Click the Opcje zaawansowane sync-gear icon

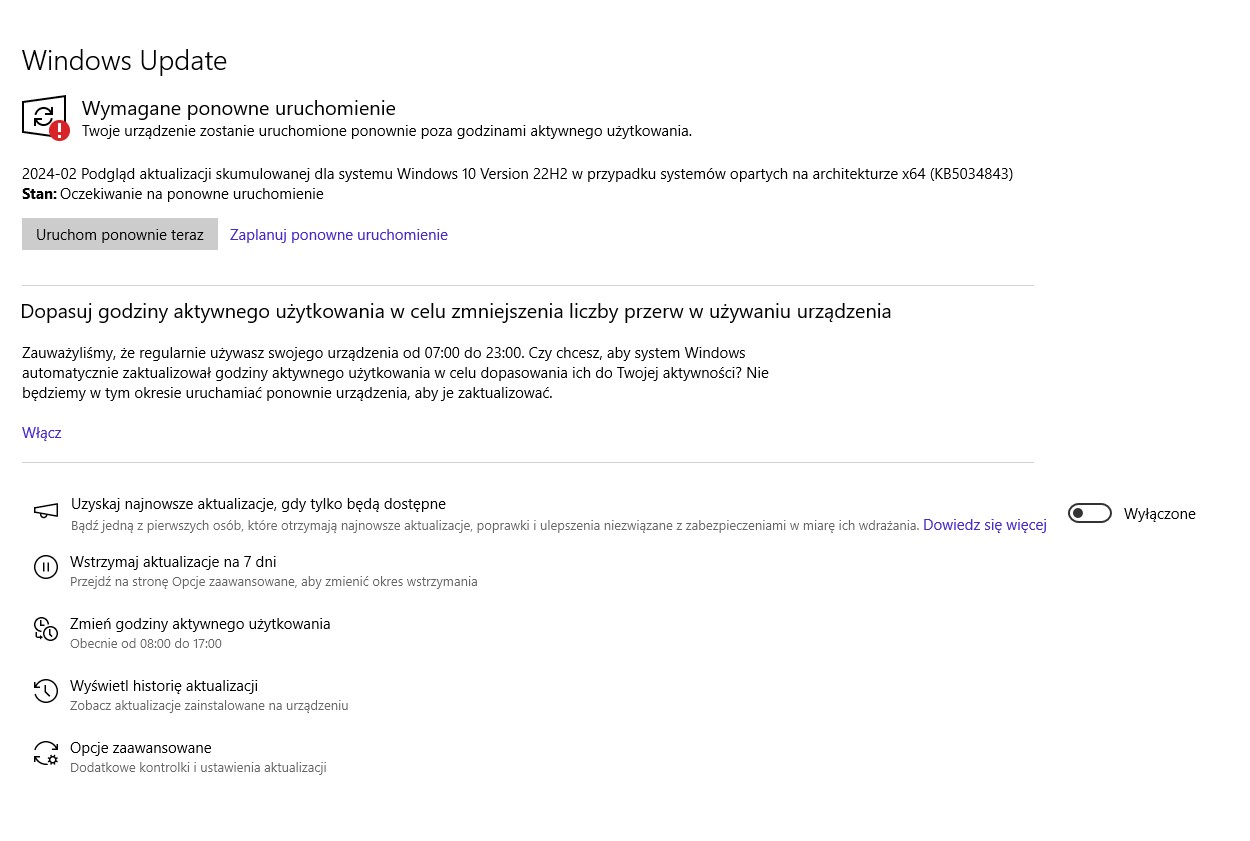46,753
